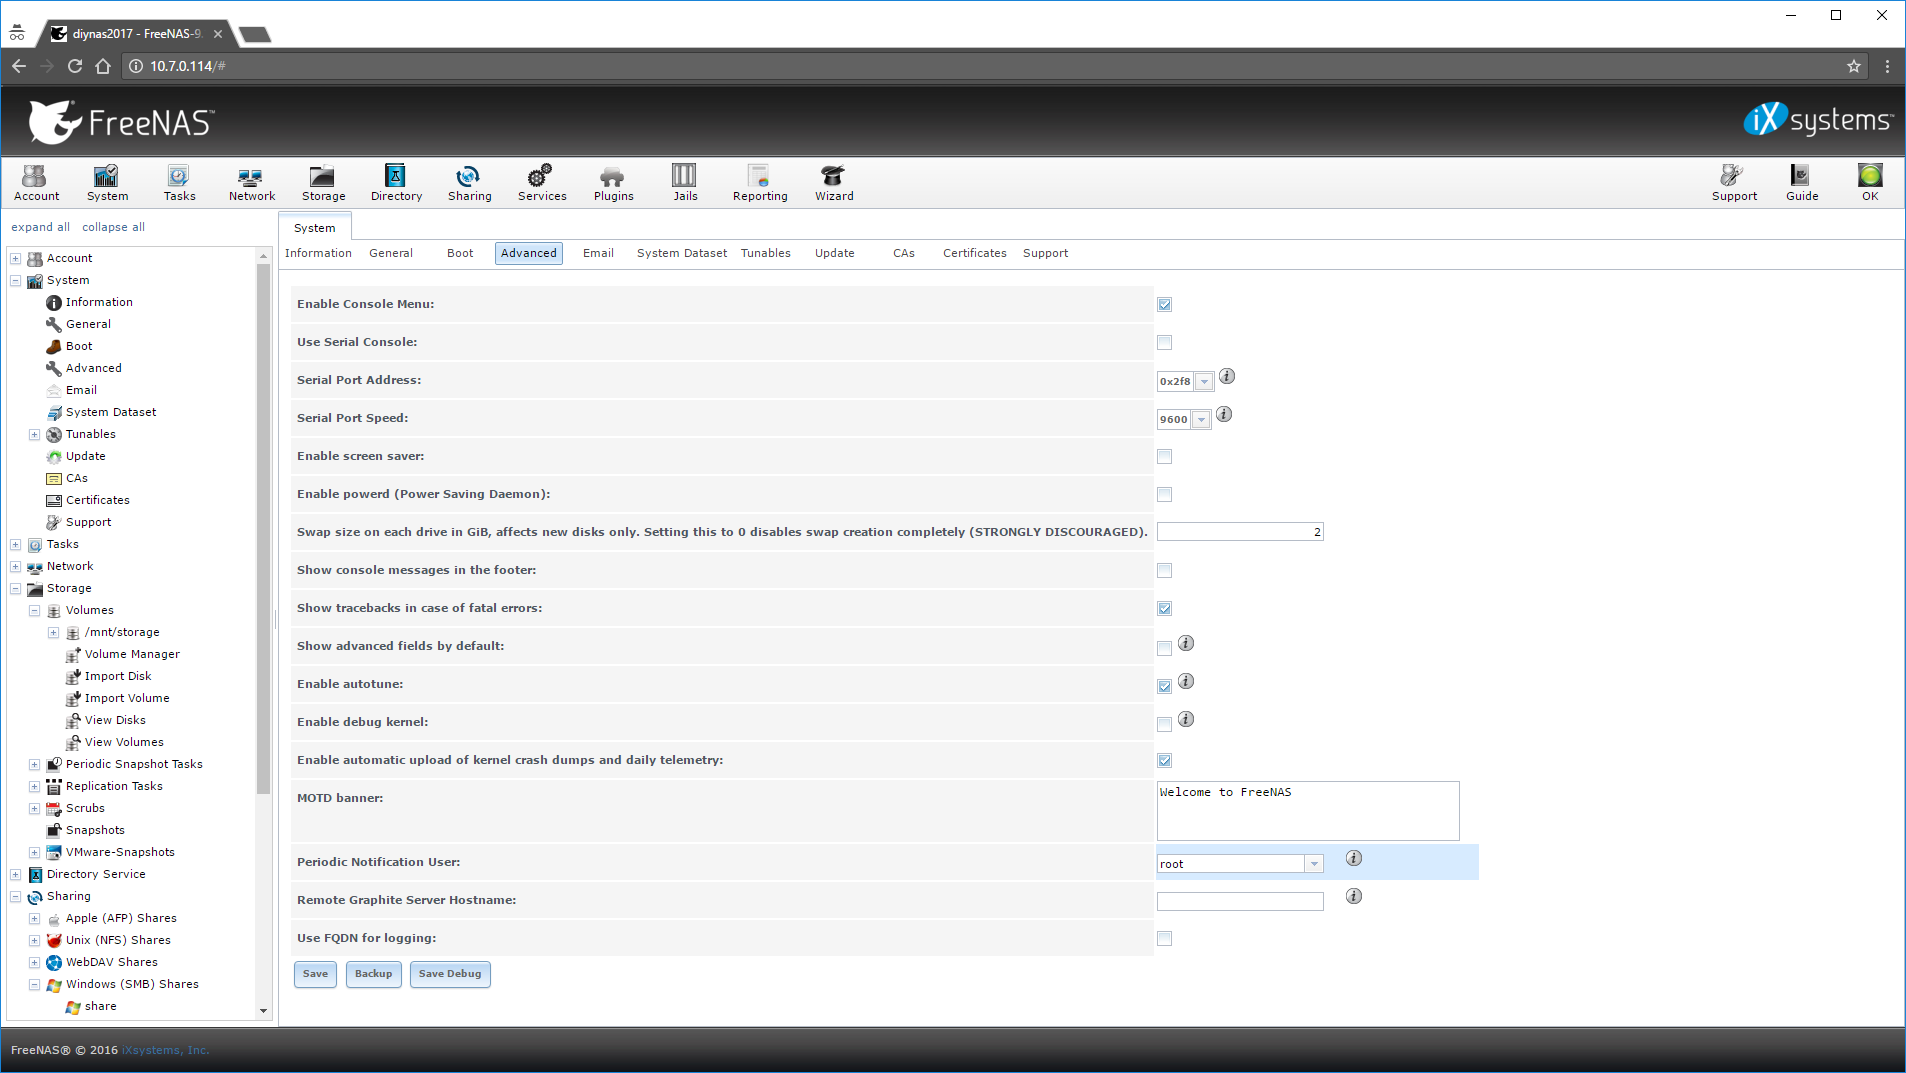Open the Plugins toolbar icon
Viewport: 1906px width, 1073px height.
613,183
